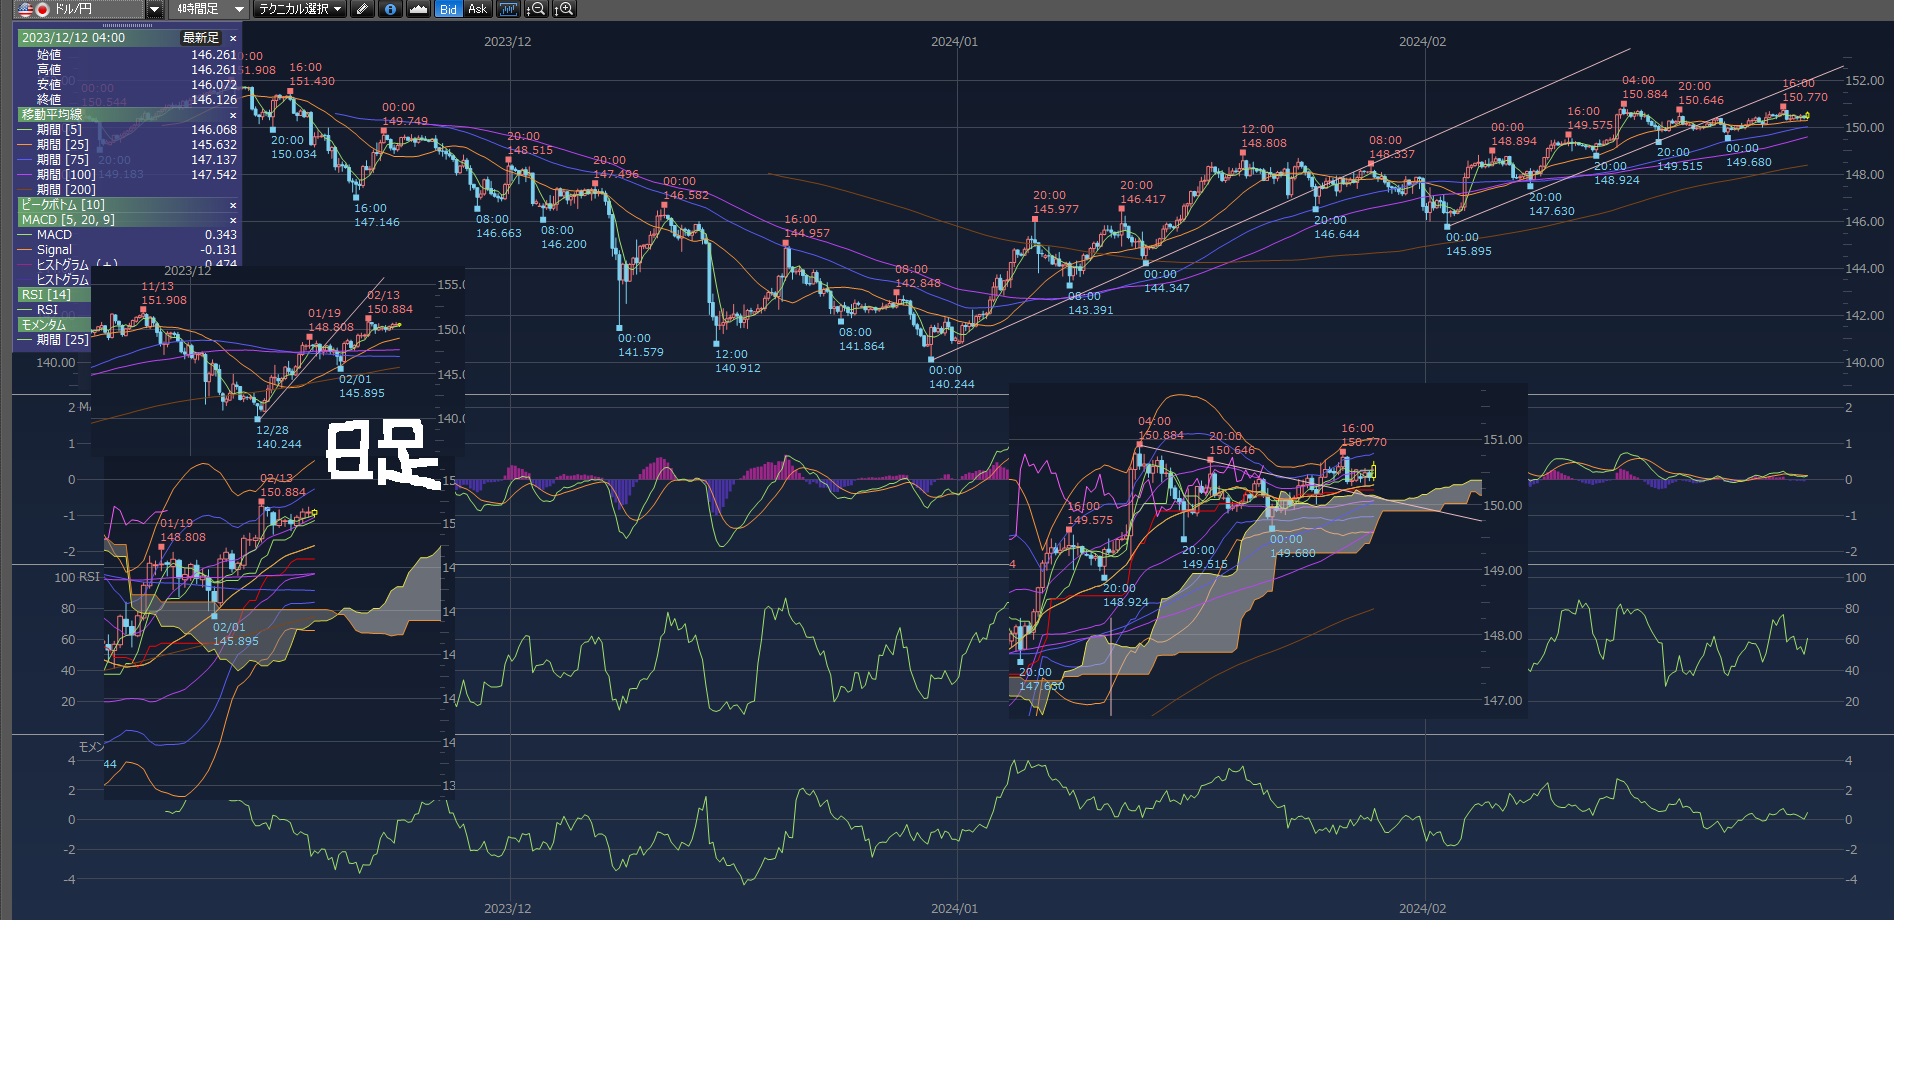Click the 最新足 button
This screenshot has height=1080, width=1920.
click(200, 38)
